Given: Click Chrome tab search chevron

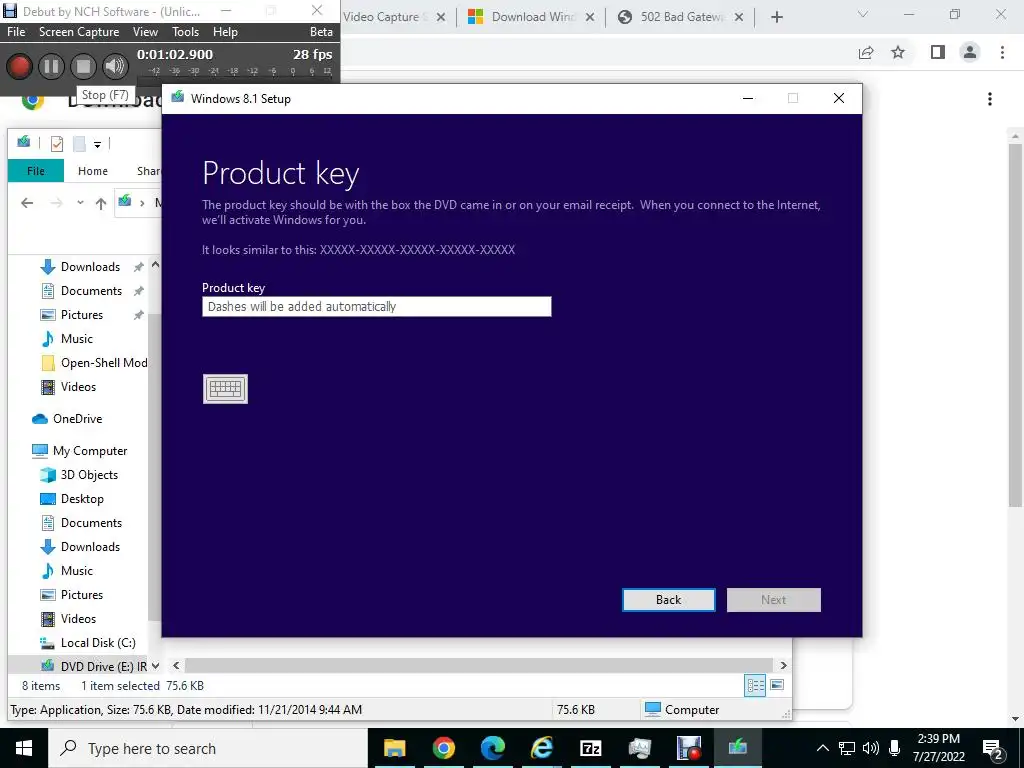Looking at the screenshot, I should [x=863, y=14].
